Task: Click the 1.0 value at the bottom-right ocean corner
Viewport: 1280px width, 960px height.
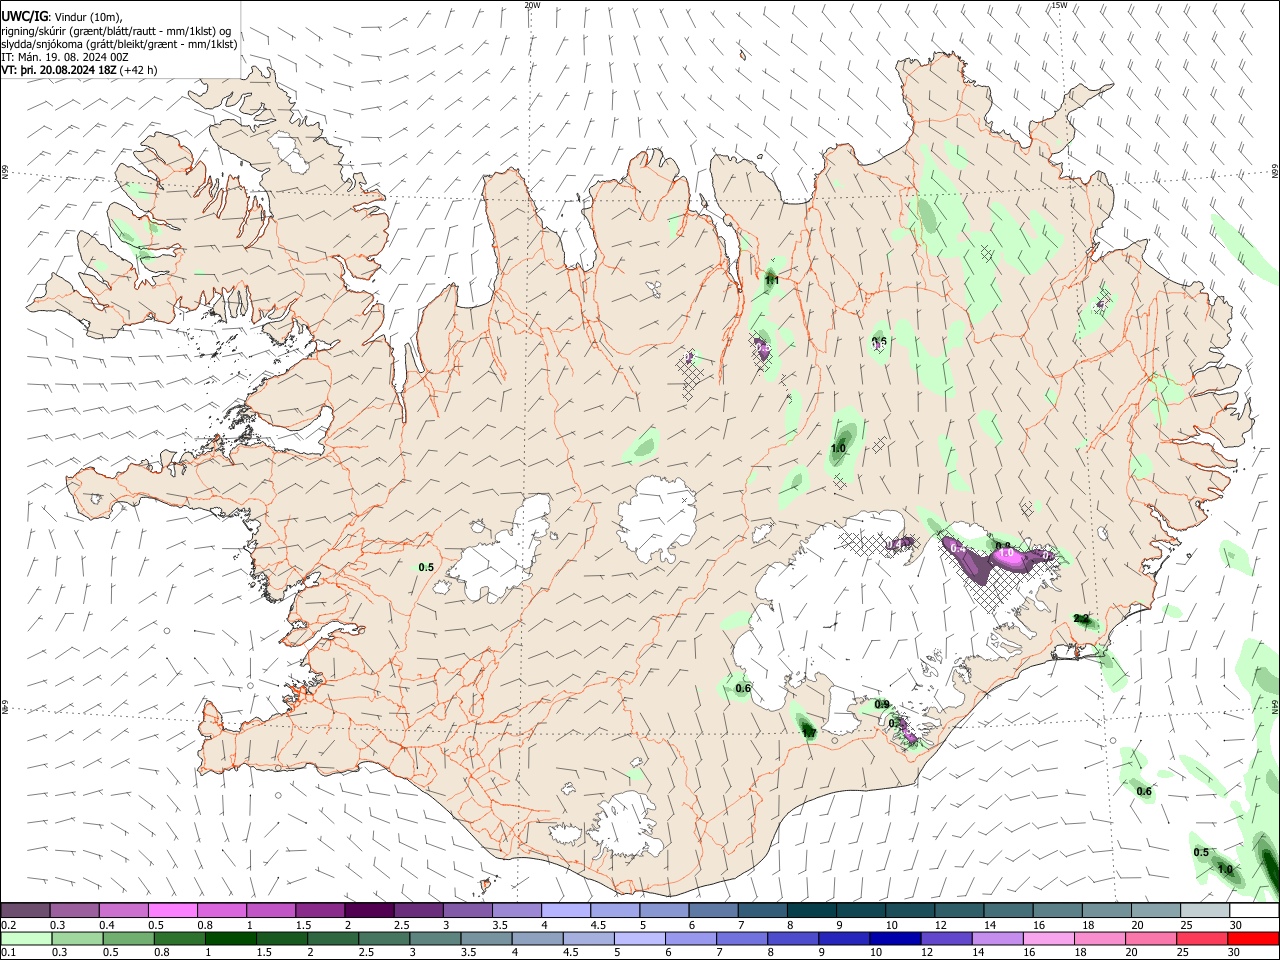Action: point(1225,869)
